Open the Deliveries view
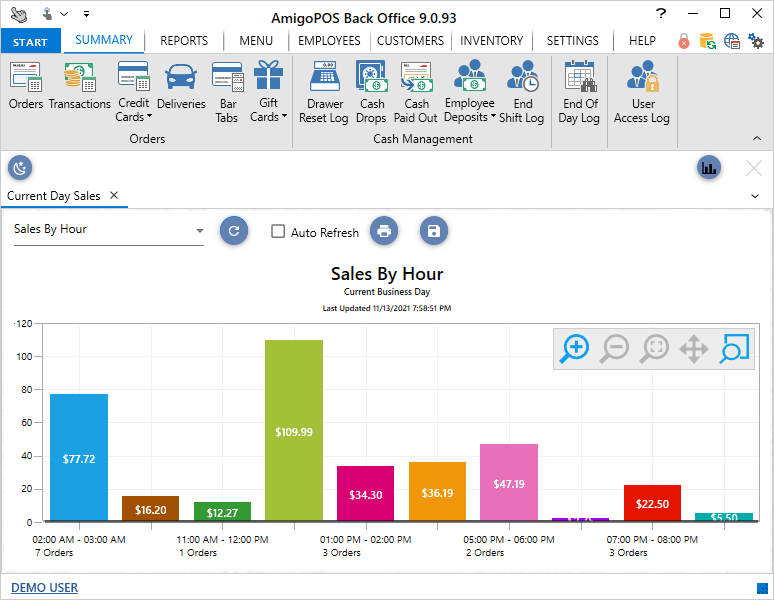774x600 pixels. (181, 84)
